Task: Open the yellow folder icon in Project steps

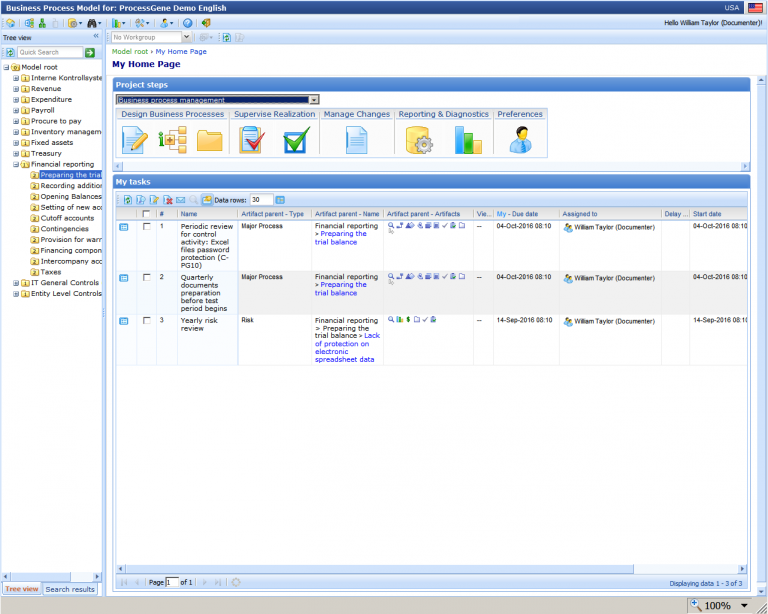Action: click(210, 140)
